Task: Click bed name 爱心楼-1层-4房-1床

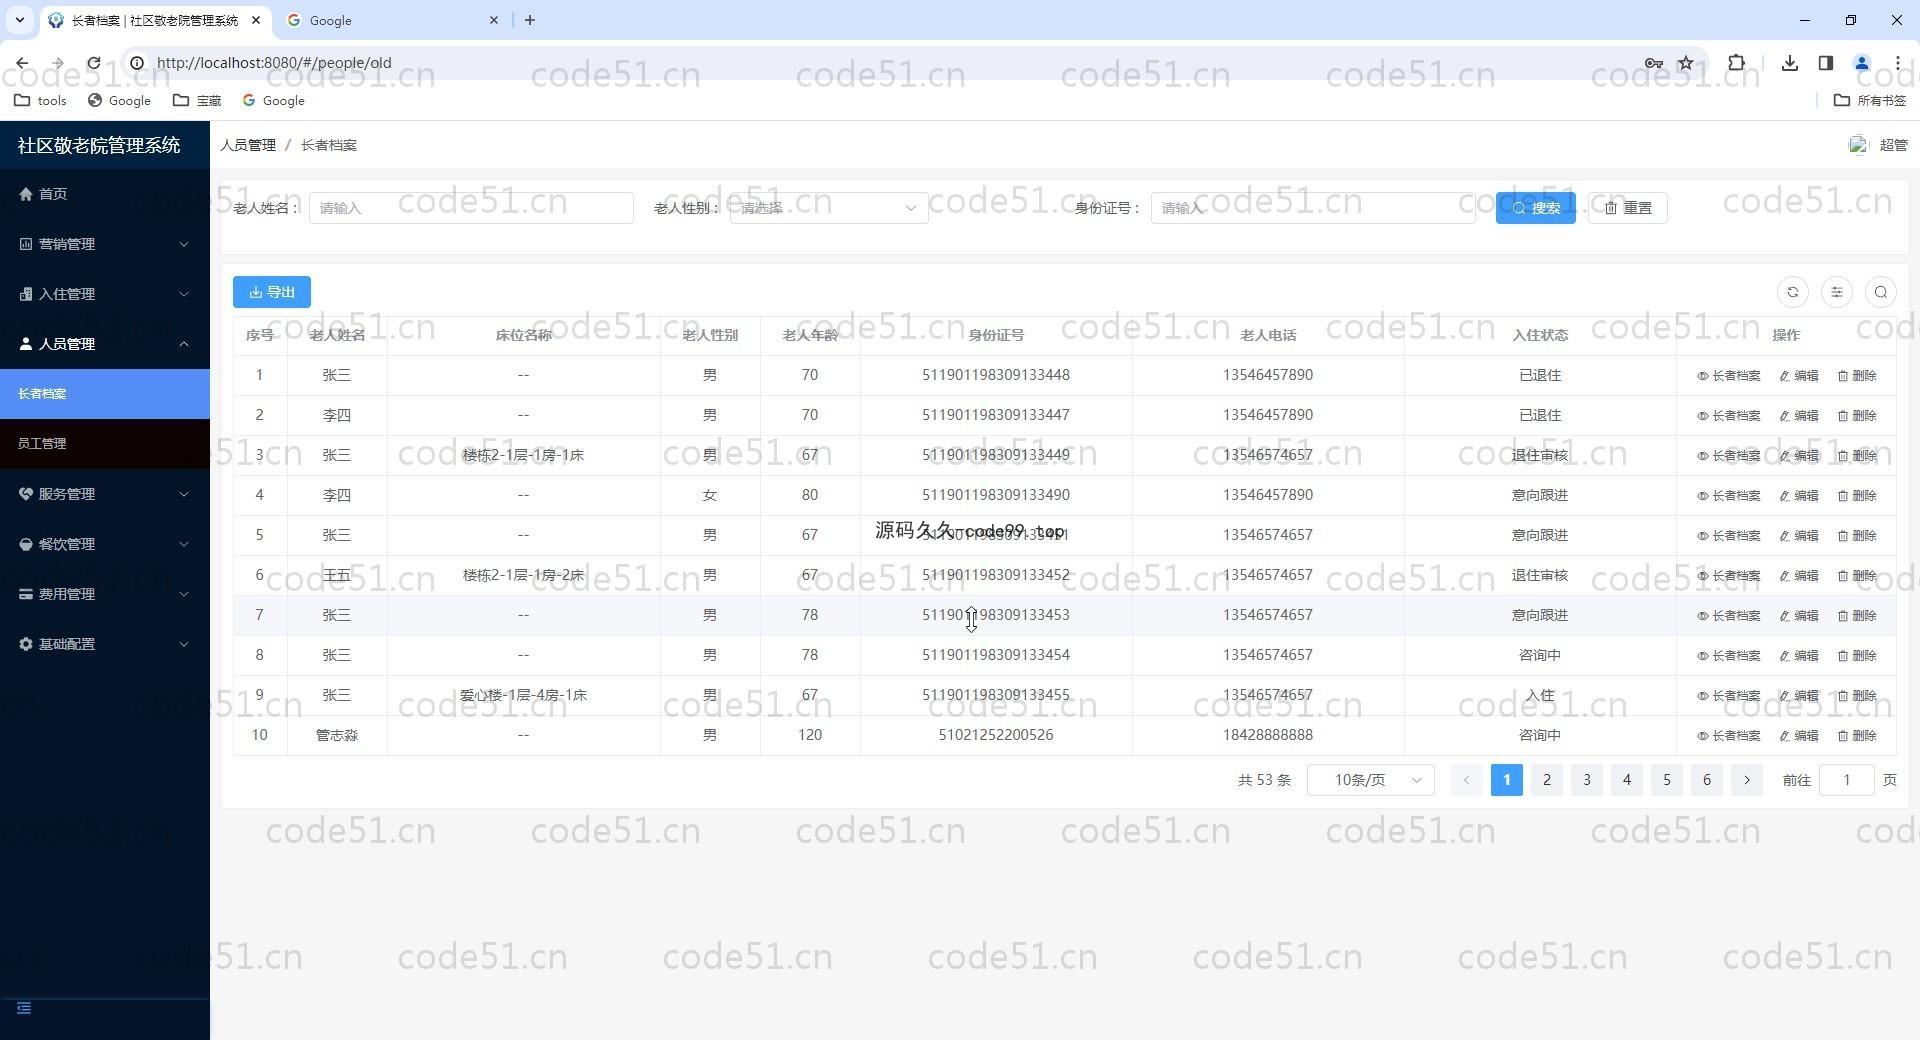Action: point(523,695)
